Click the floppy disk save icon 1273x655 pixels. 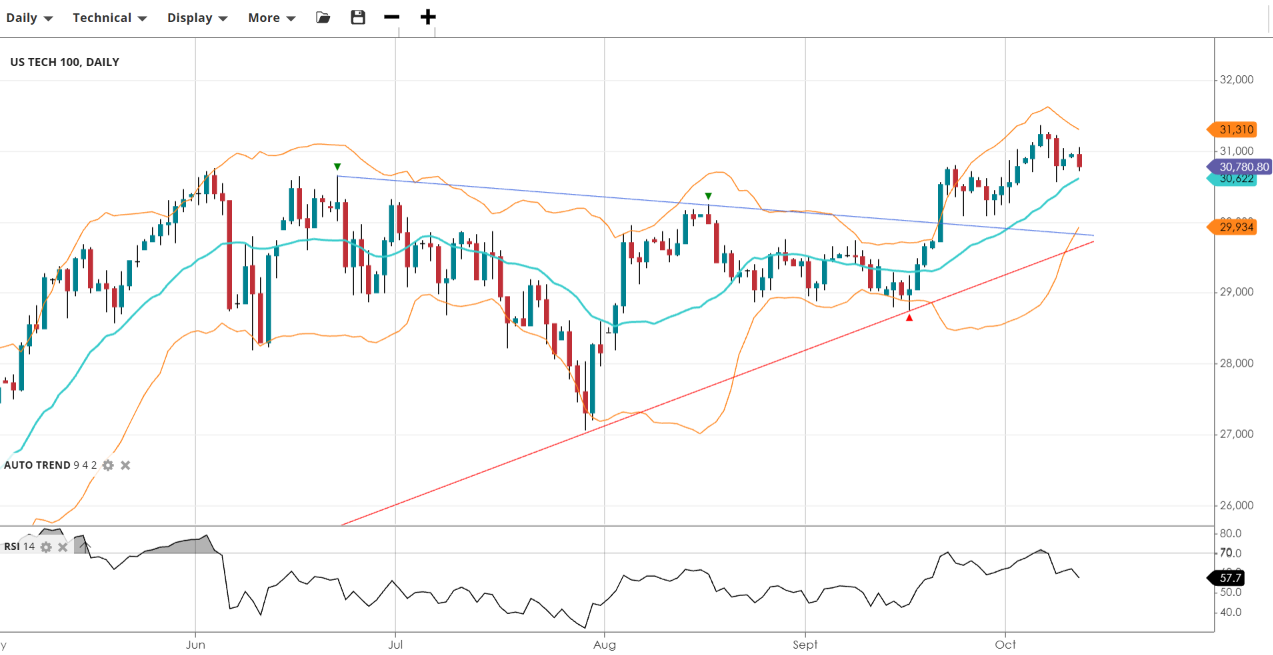pyautogui.click(x=358, y=17)
